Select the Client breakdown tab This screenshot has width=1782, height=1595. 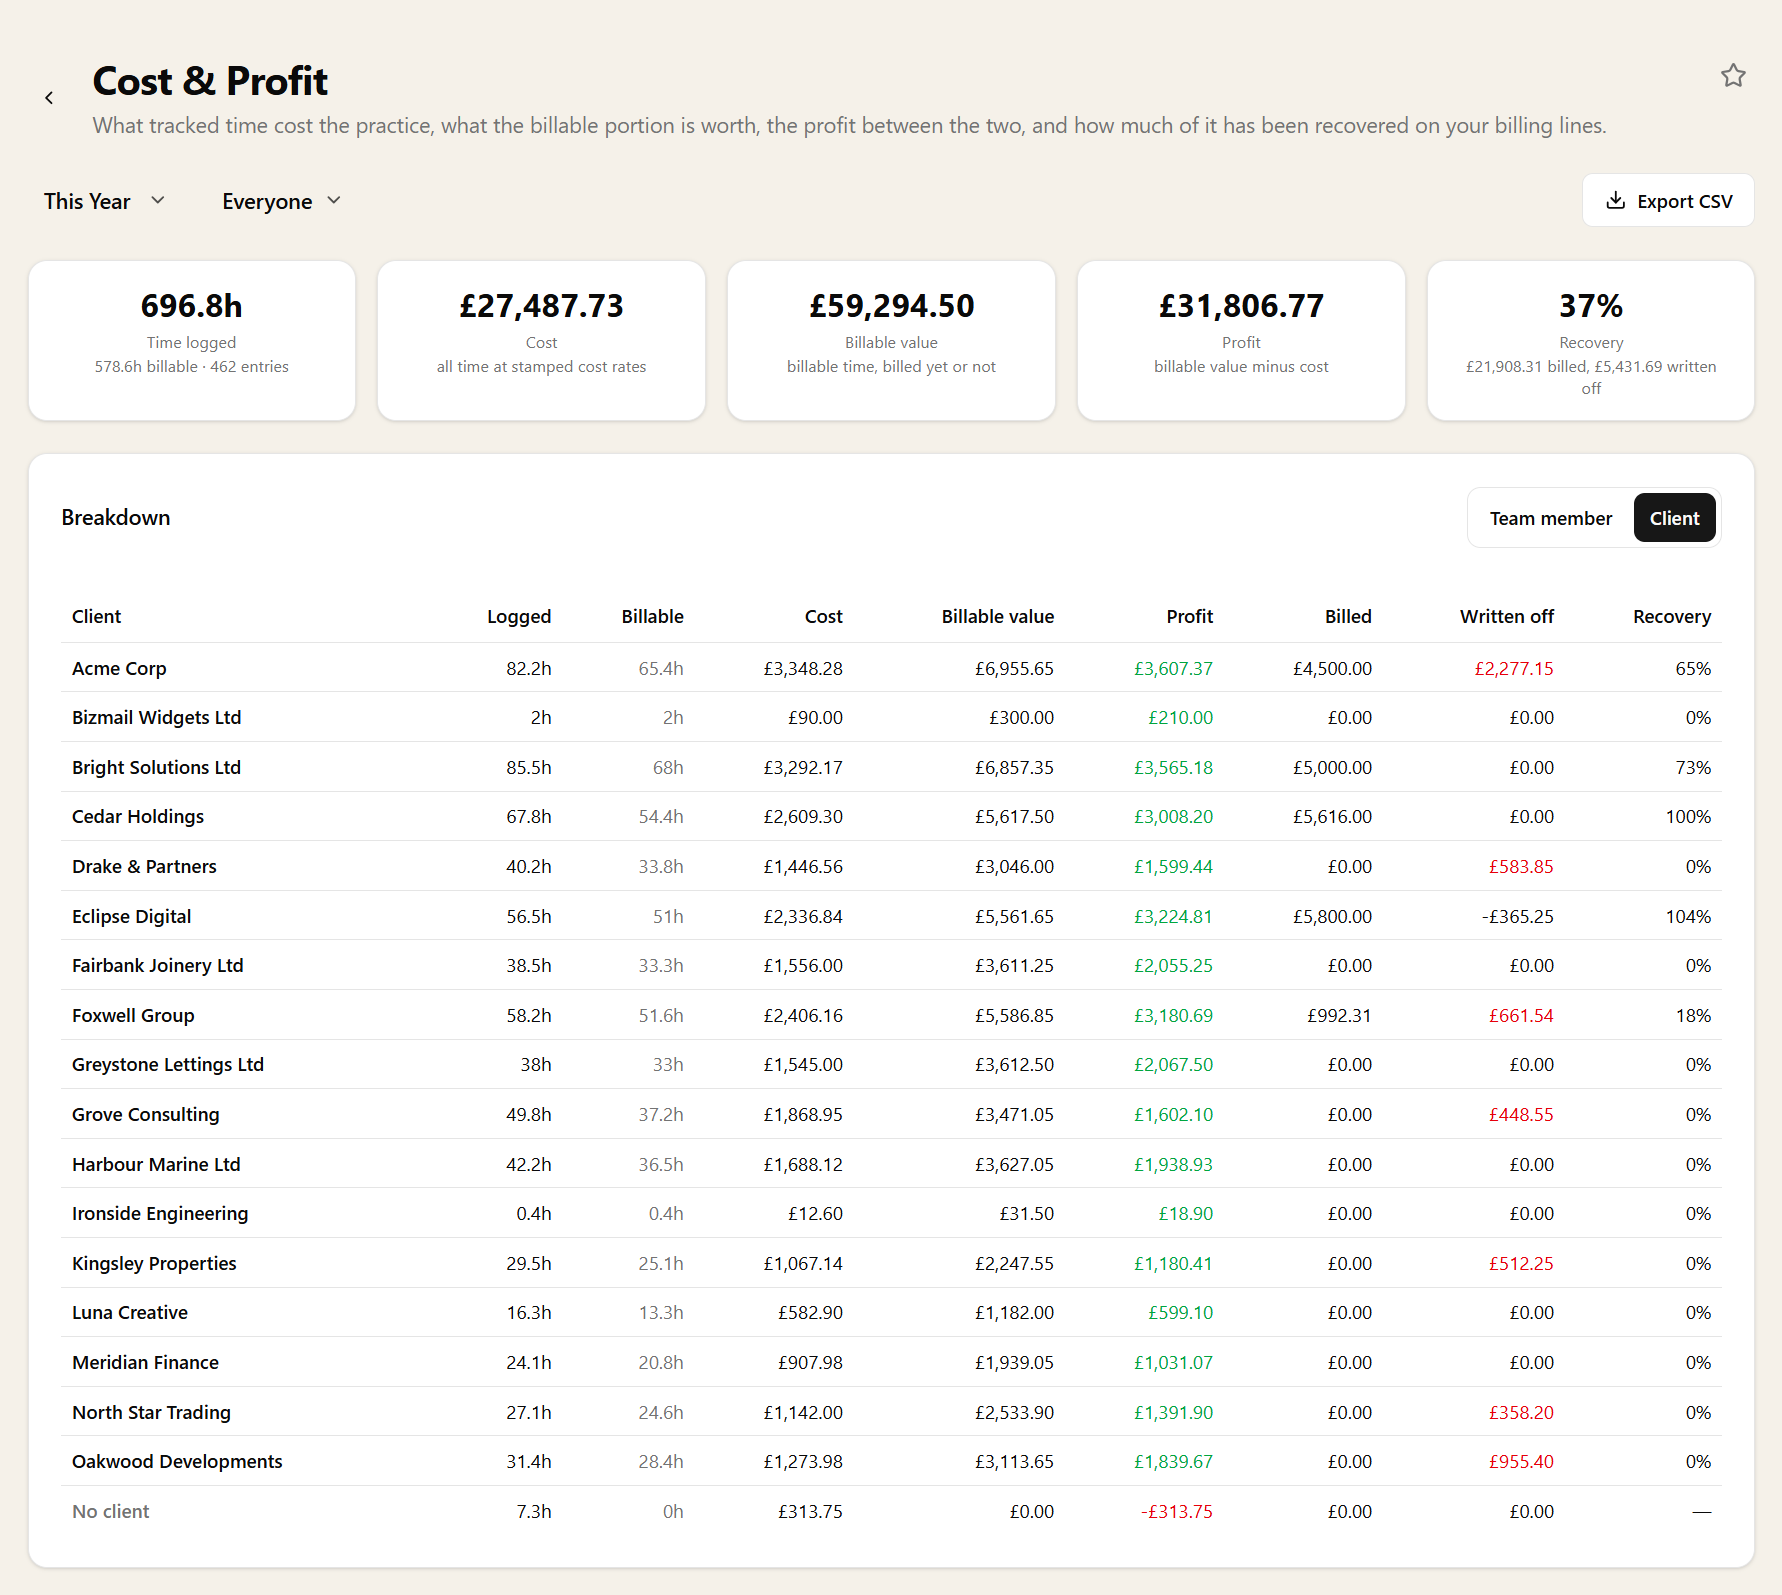point(1674,518)
